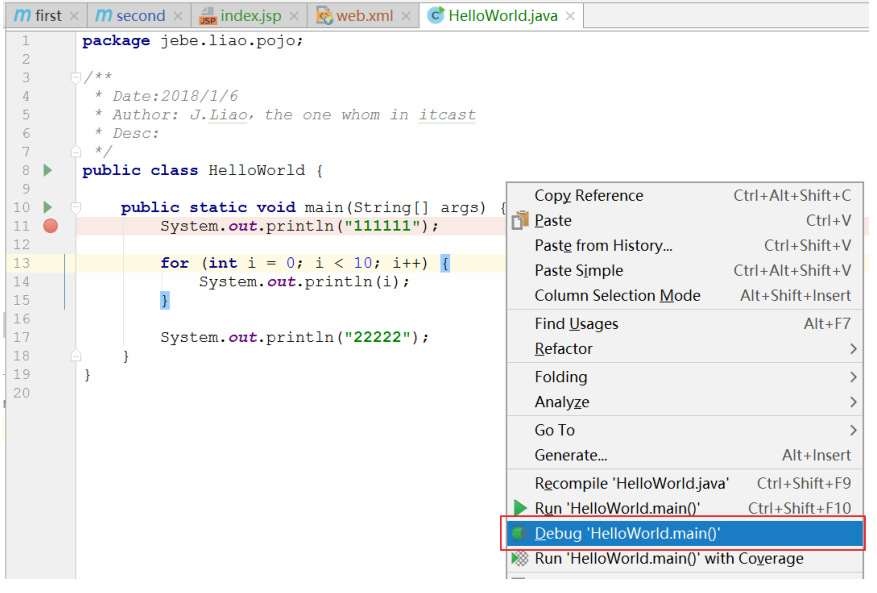Collapse the main method fold marker on line 10
Viewport: 877px width, 593px height.
(76, 208)
